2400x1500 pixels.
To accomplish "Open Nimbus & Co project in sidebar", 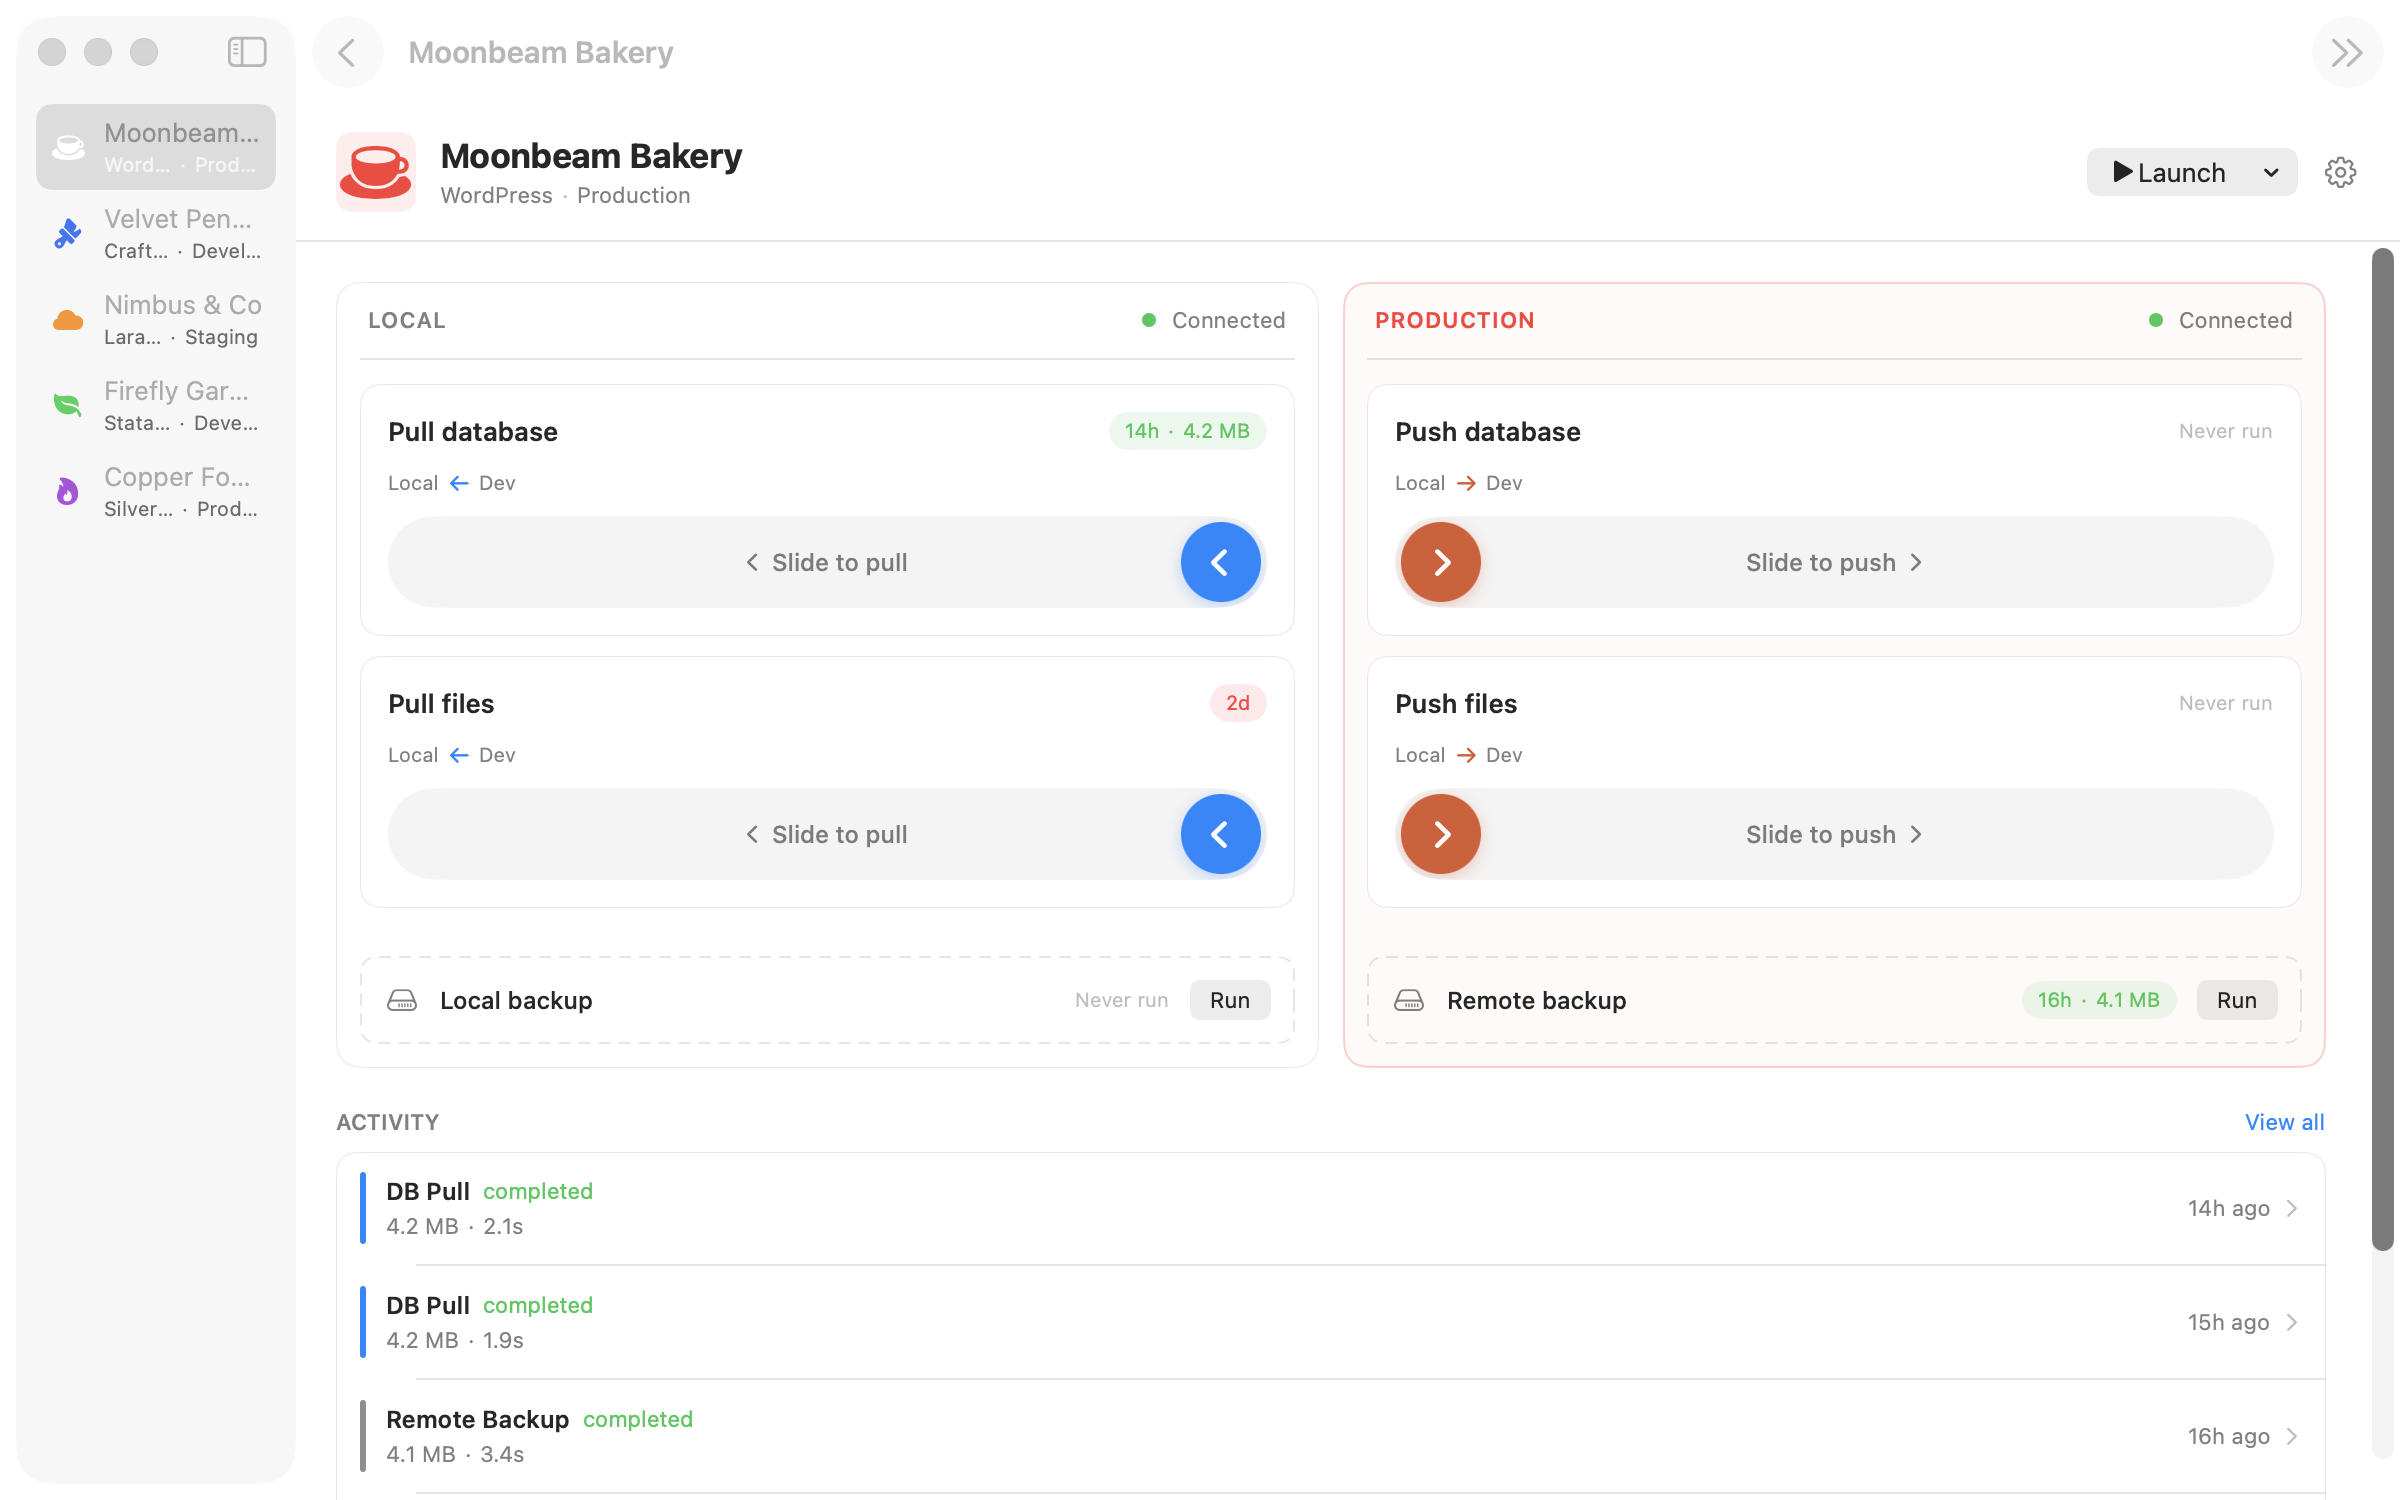I will click(156, 320).
